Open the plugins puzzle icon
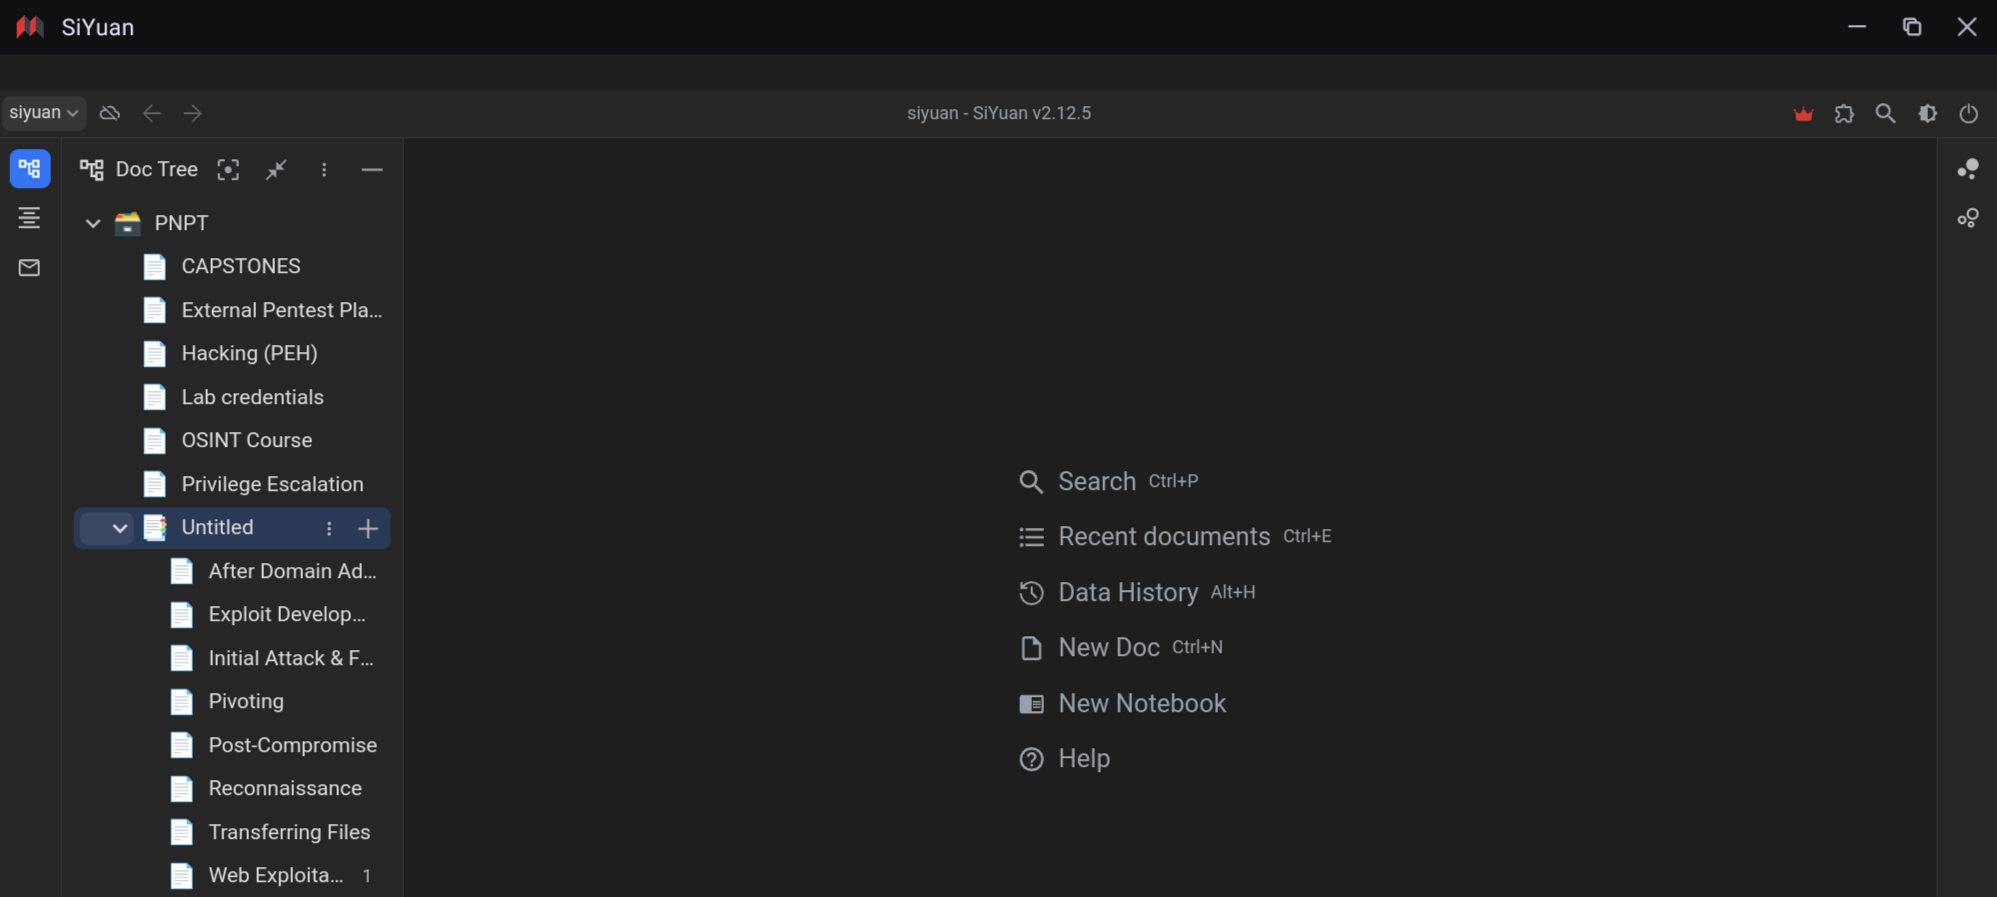 pos(1844,113)
